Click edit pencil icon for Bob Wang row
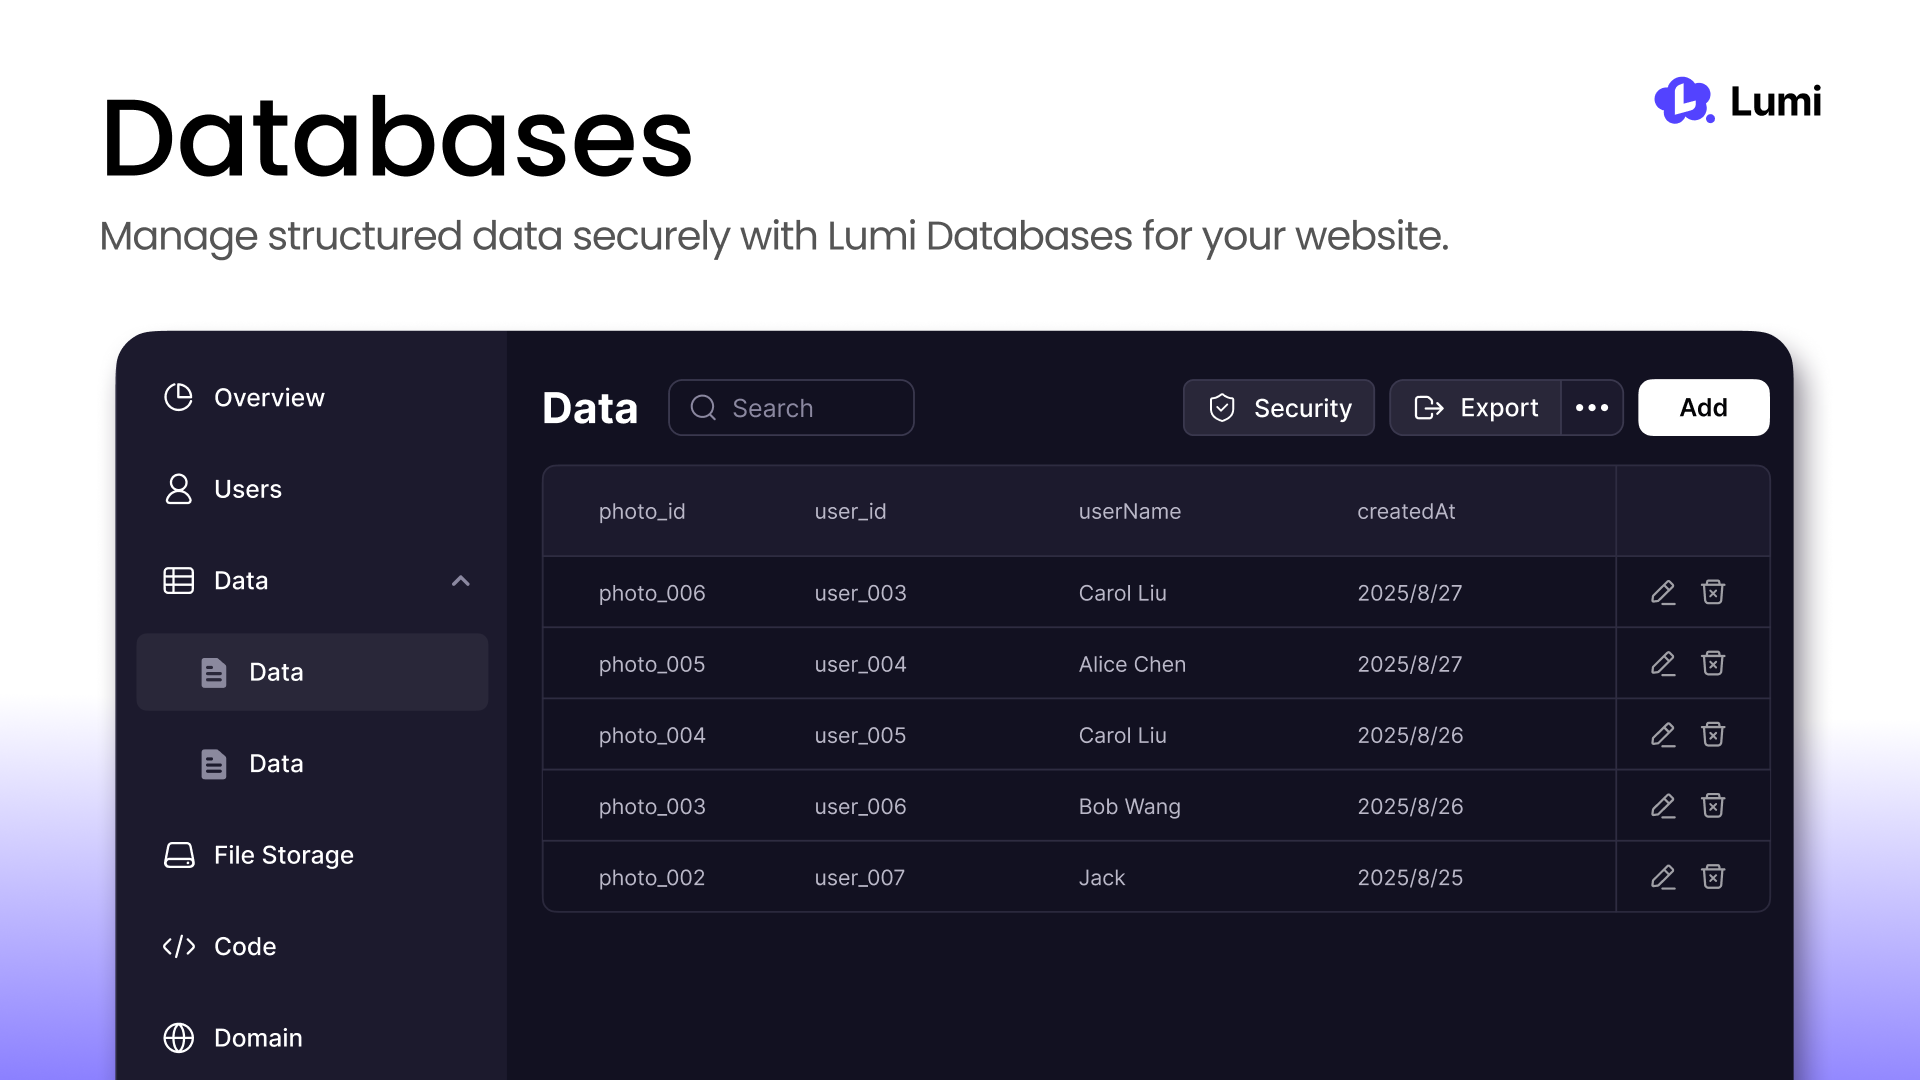The image size is (1920, 1080). tap(1662, 806)
